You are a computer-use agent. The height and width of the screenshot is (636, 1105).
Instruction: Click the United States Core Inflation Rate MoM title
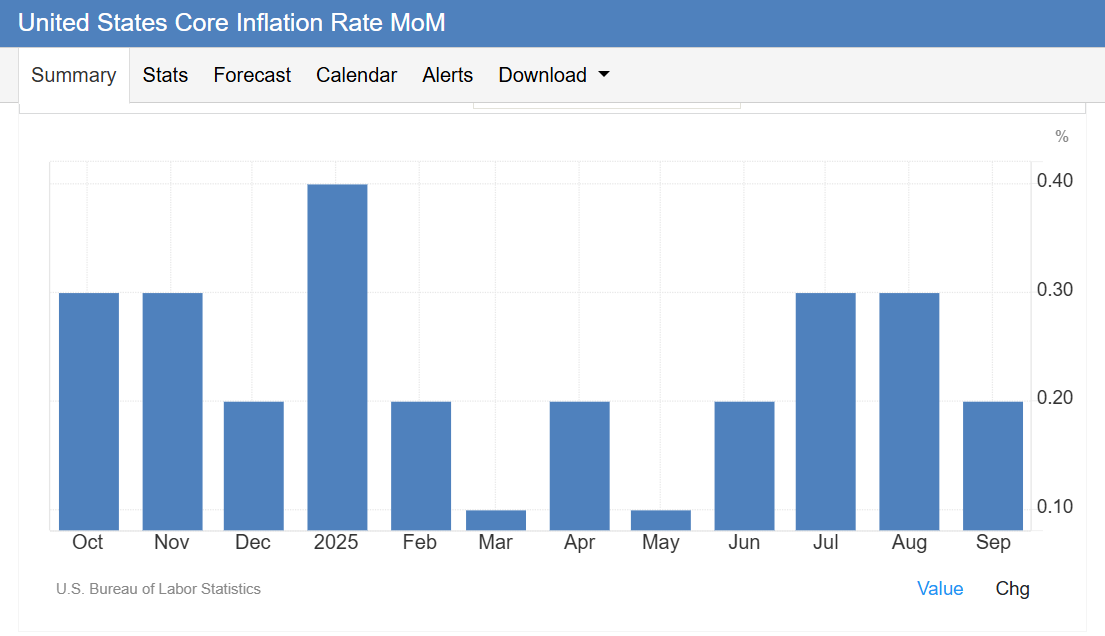click(232, 22)
